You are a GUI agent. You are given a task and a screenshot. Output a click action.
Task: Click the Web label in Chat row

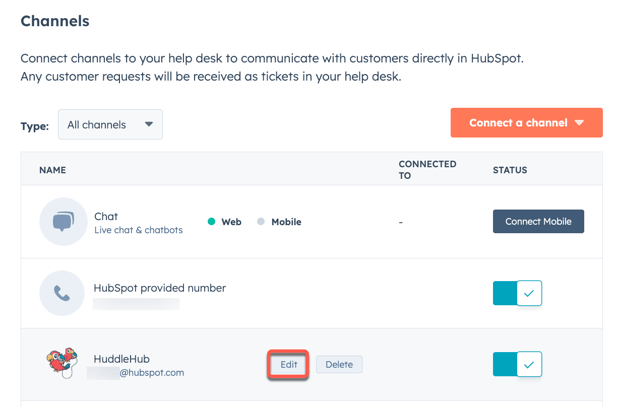(x=231, y=222)
